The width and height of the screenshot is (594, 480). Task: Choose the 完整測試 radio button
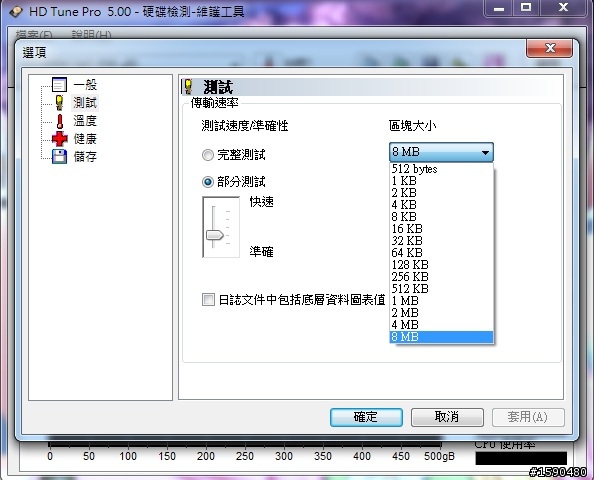pos(208,155)
